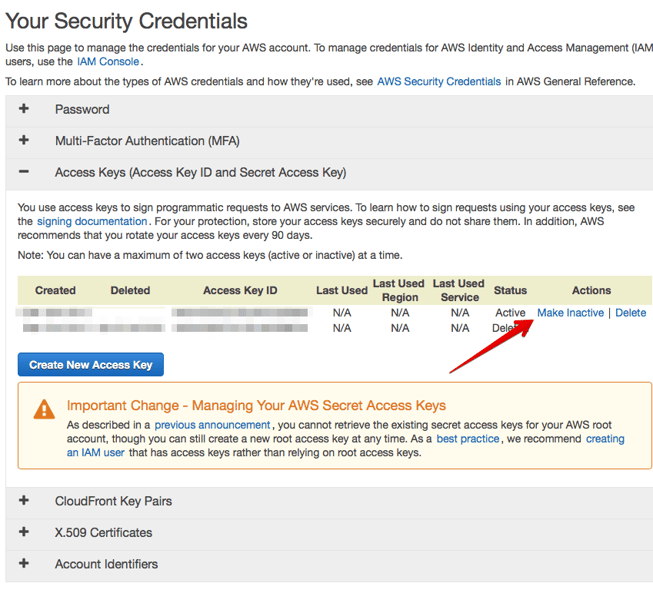Viewport: 653px width, 593px height.
Task: Follow the best practice link
Action: click(467, 439)
